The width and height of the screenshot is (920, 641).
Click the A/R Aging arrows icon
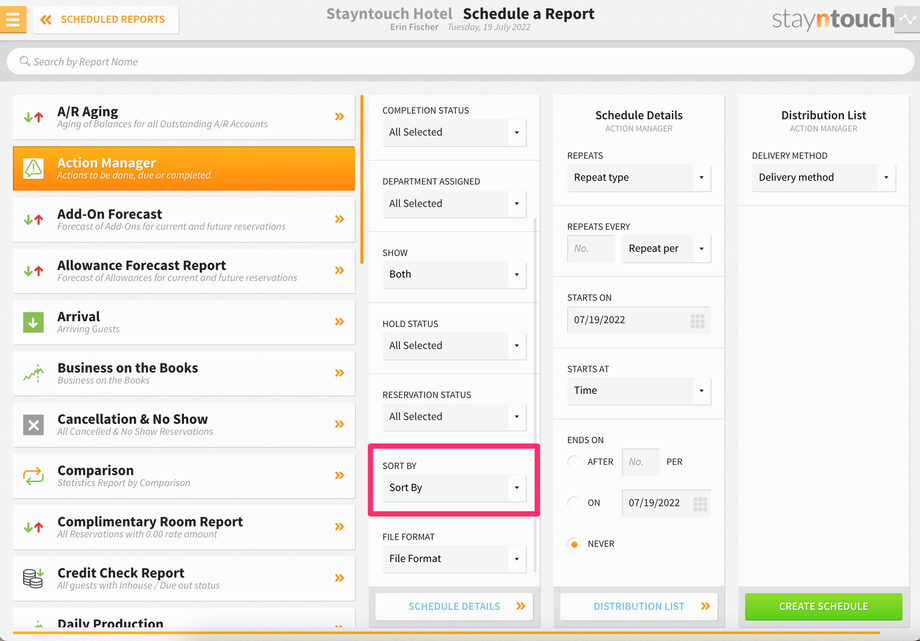(33, 117)
